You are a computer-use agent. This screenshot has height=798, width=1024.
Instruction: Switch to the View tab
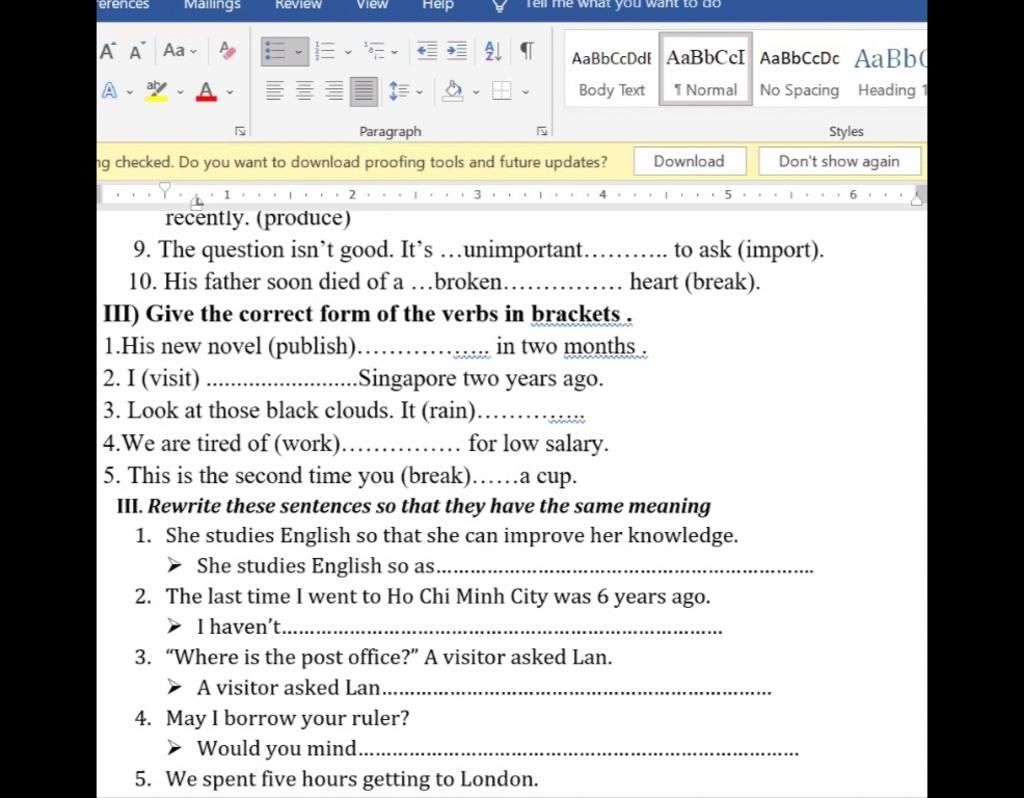point(372,5)
